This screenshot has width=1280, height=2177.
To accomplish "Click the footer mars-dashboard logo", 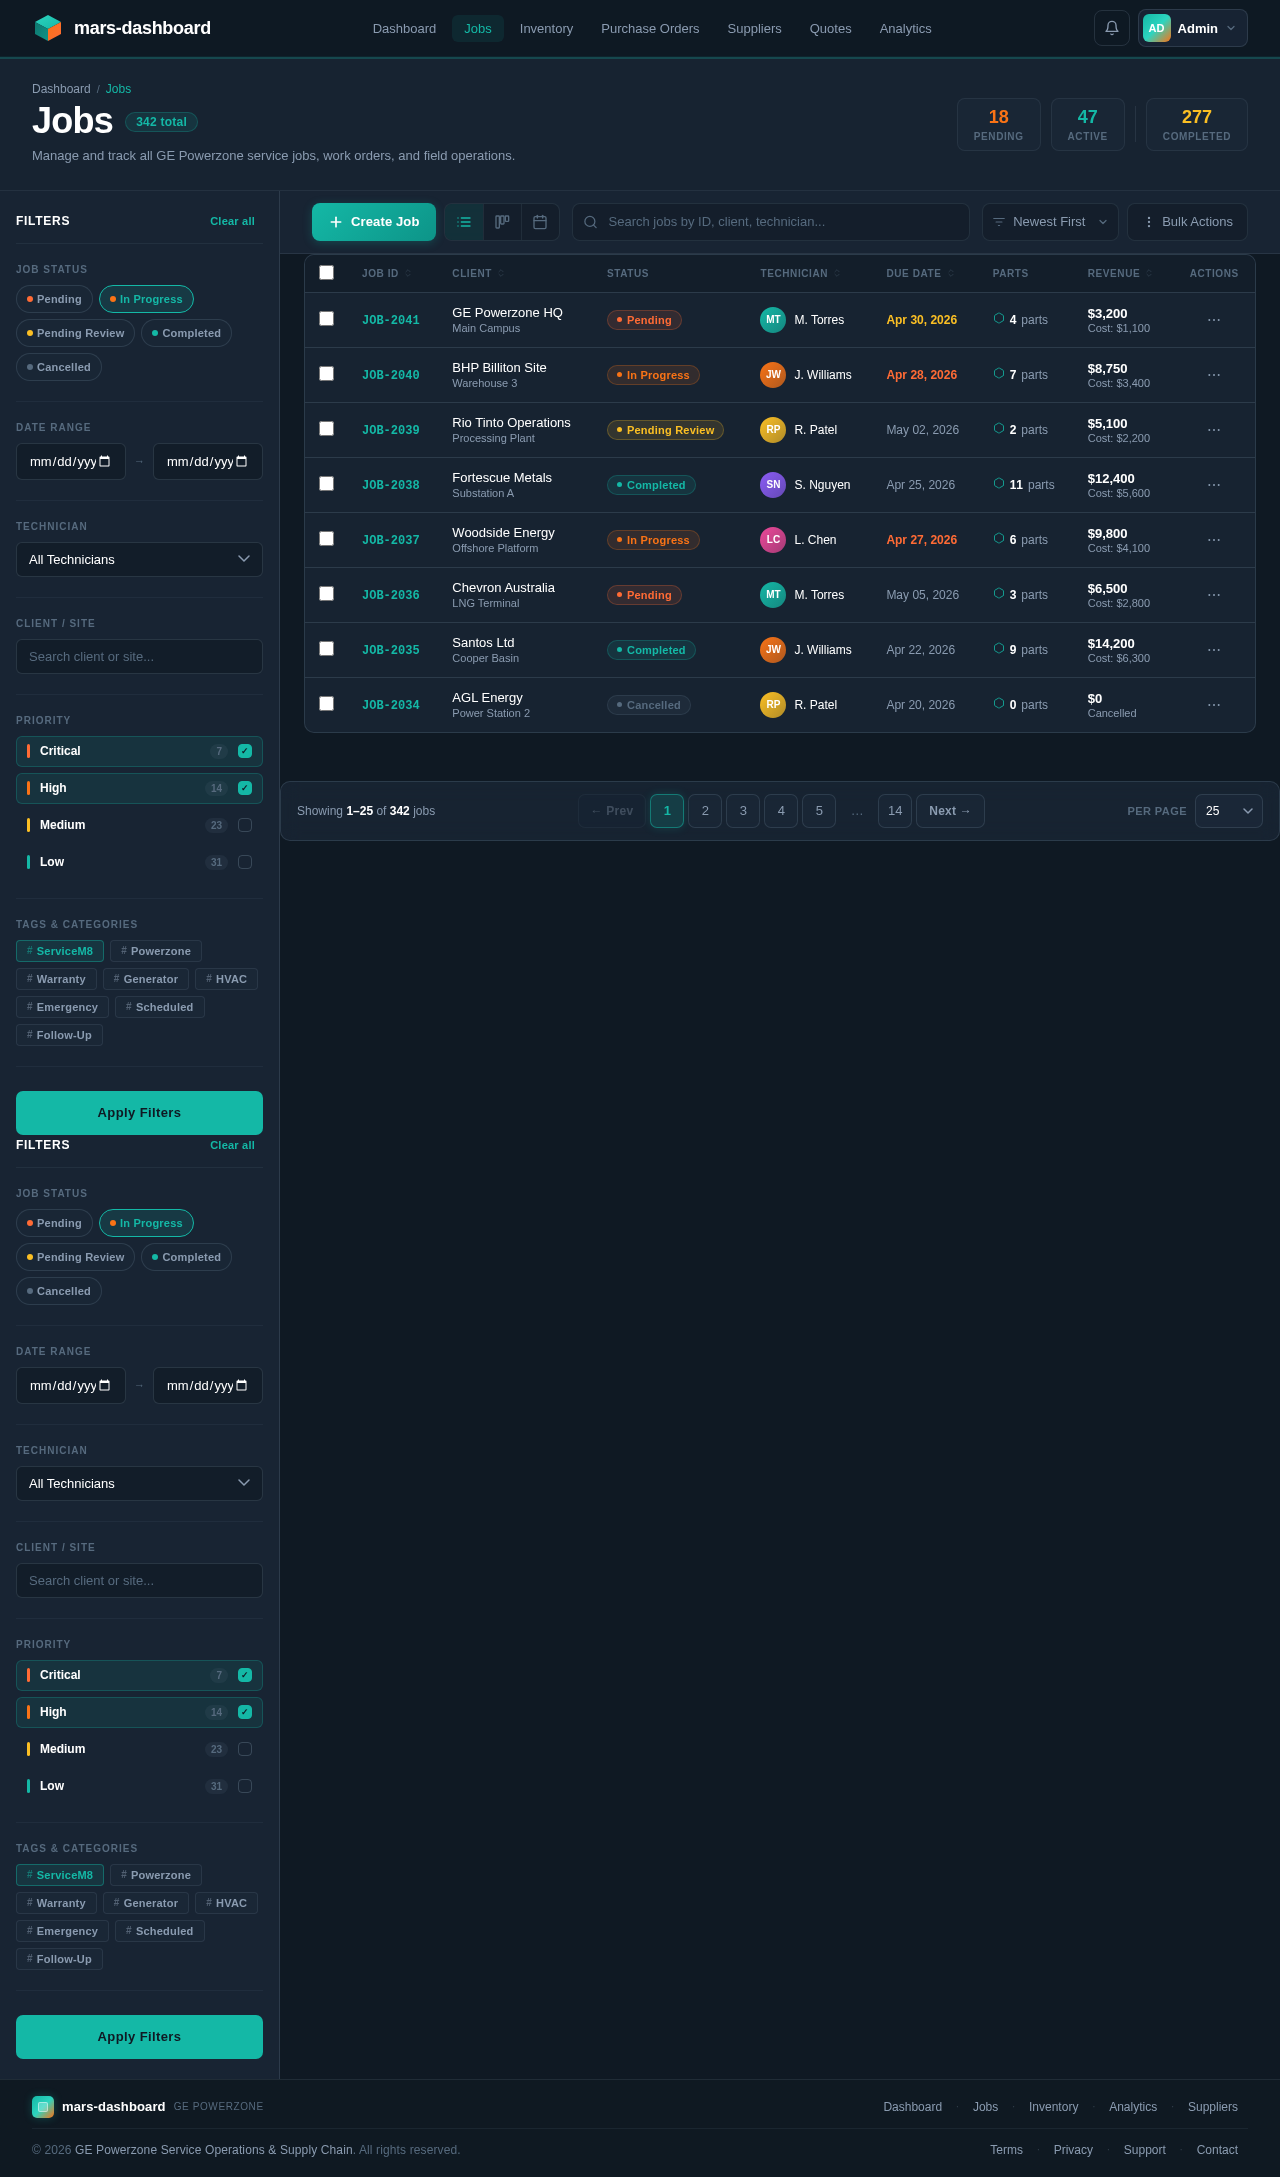I will 43,2106.
